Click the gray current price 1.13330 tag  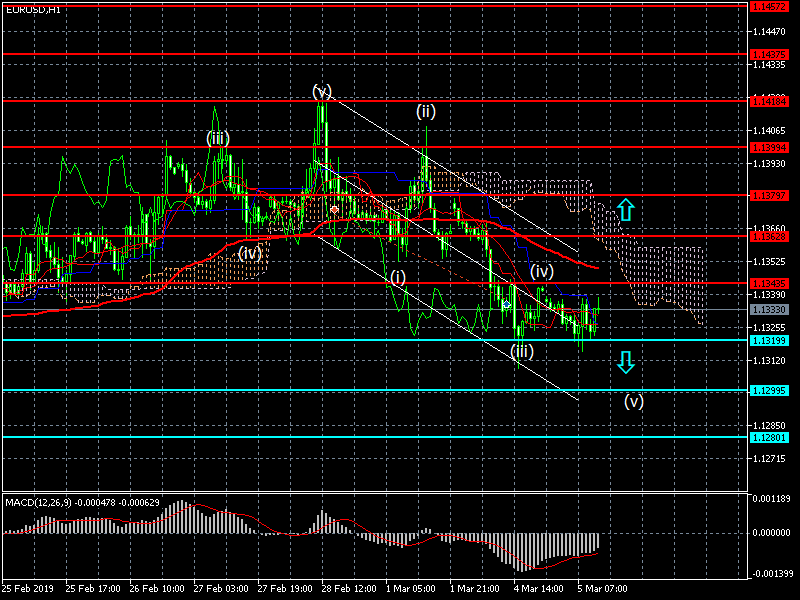[x=769, y=310]
